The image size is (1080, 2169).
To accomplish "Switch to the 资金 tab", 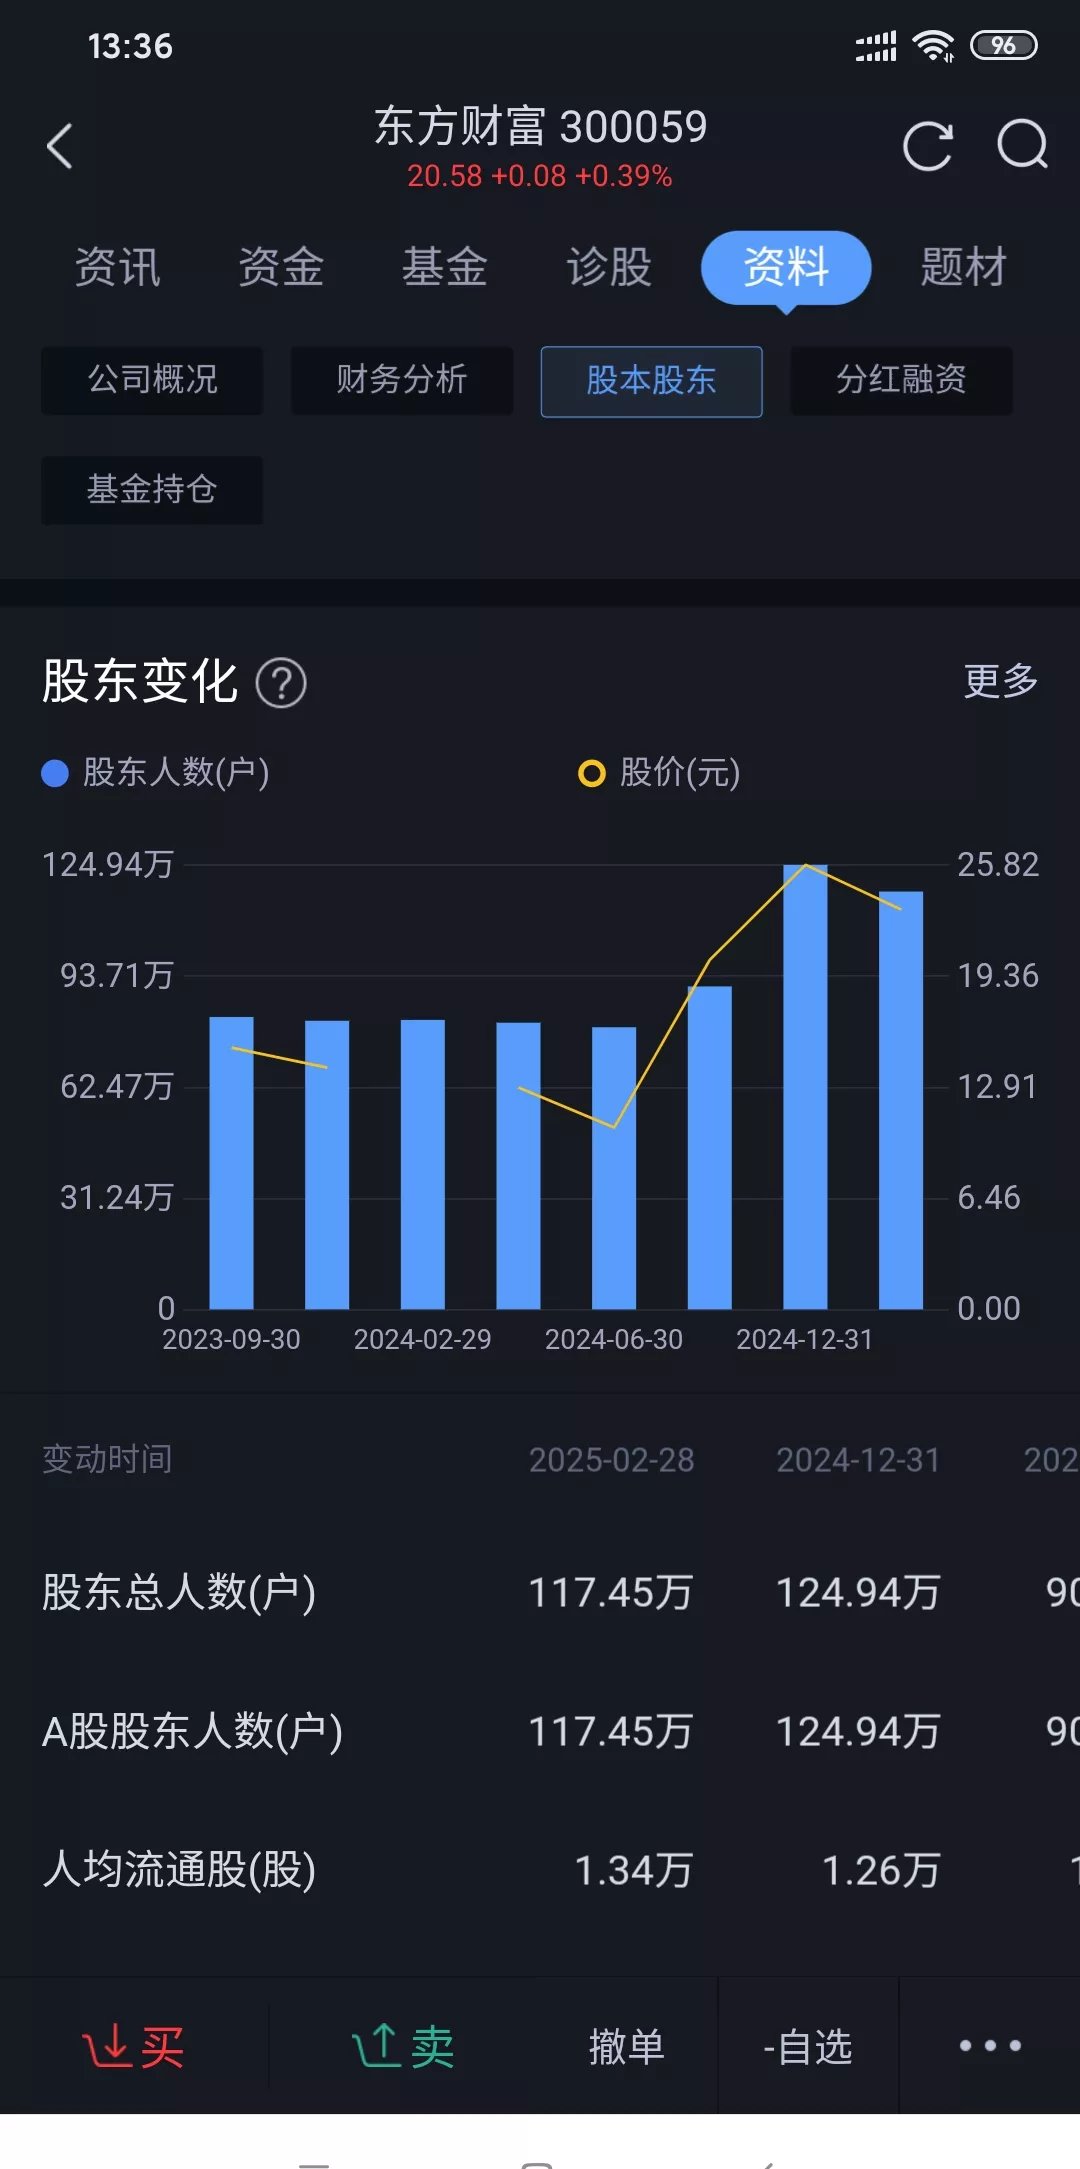I will tap(281, 267).
